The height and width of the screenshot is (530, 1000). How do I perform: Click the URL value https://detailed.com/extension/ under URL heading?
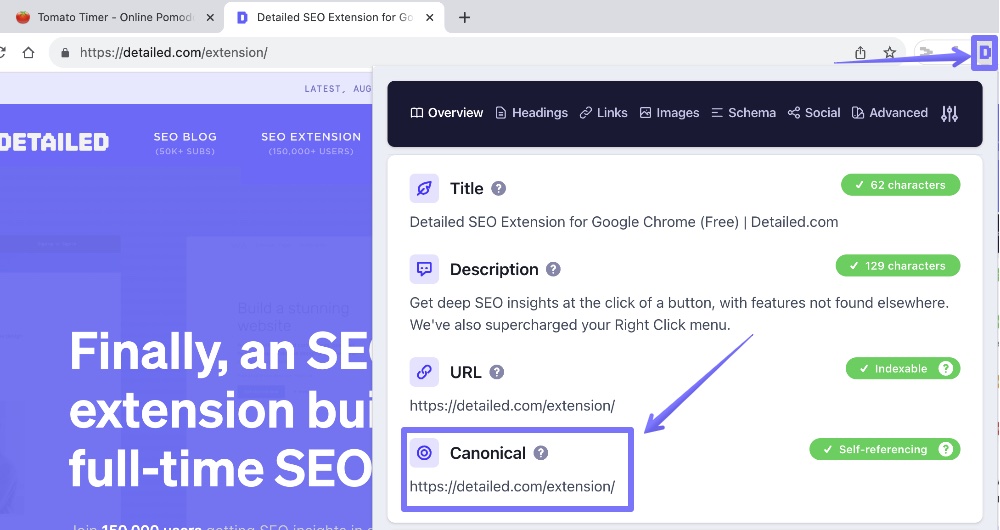512,406
